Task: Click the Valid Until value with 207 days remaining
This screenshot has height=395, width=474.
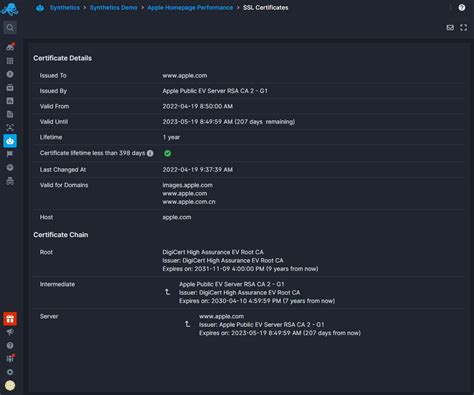Action: 229,122
